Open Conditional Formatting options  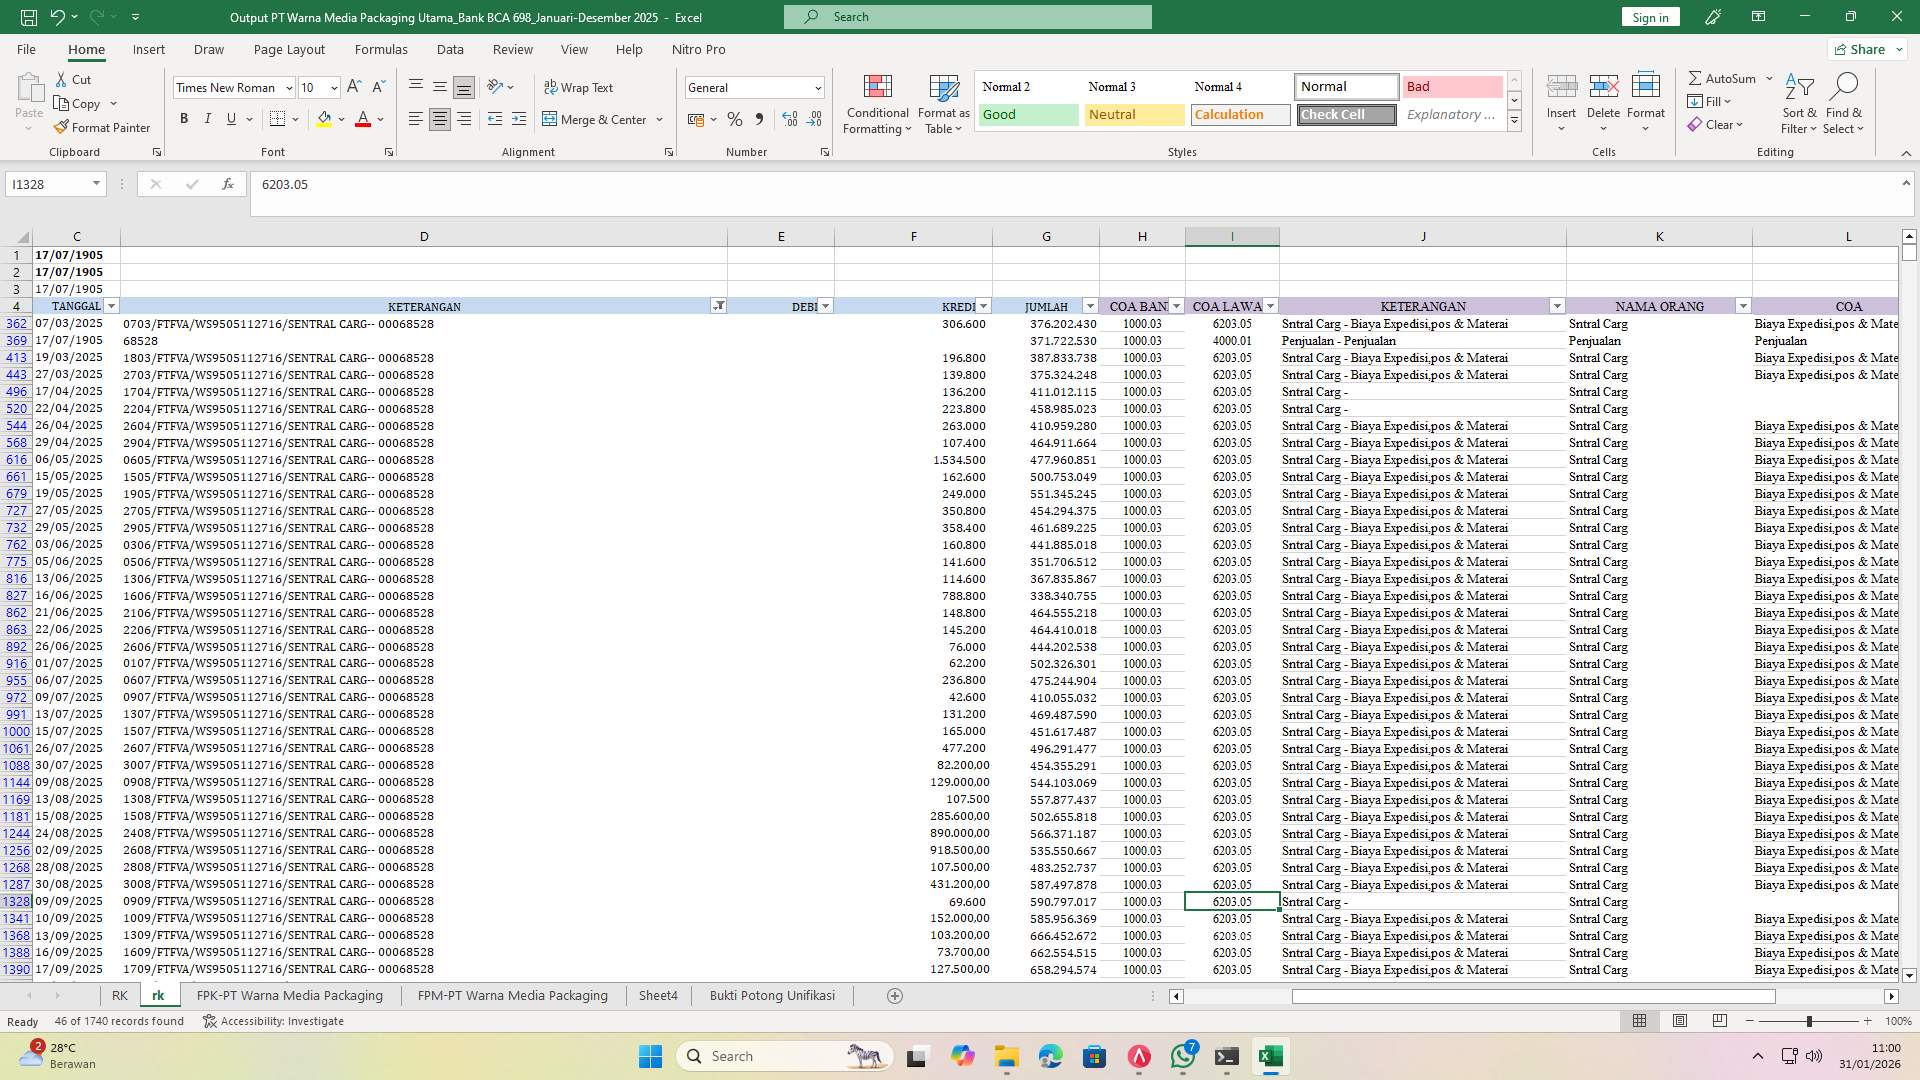(876, 103)
